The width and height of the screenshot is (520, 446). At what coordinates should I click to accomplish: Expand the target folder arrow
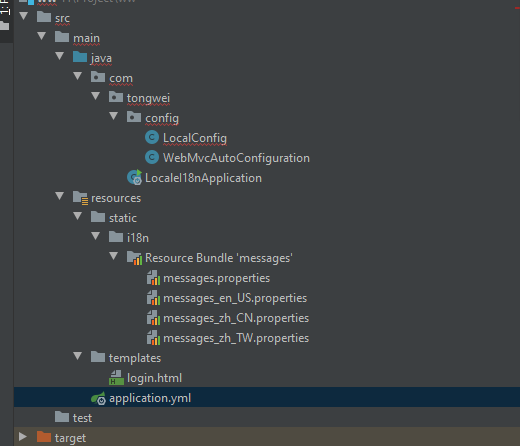pyautogui.click(x=23, y=436)
